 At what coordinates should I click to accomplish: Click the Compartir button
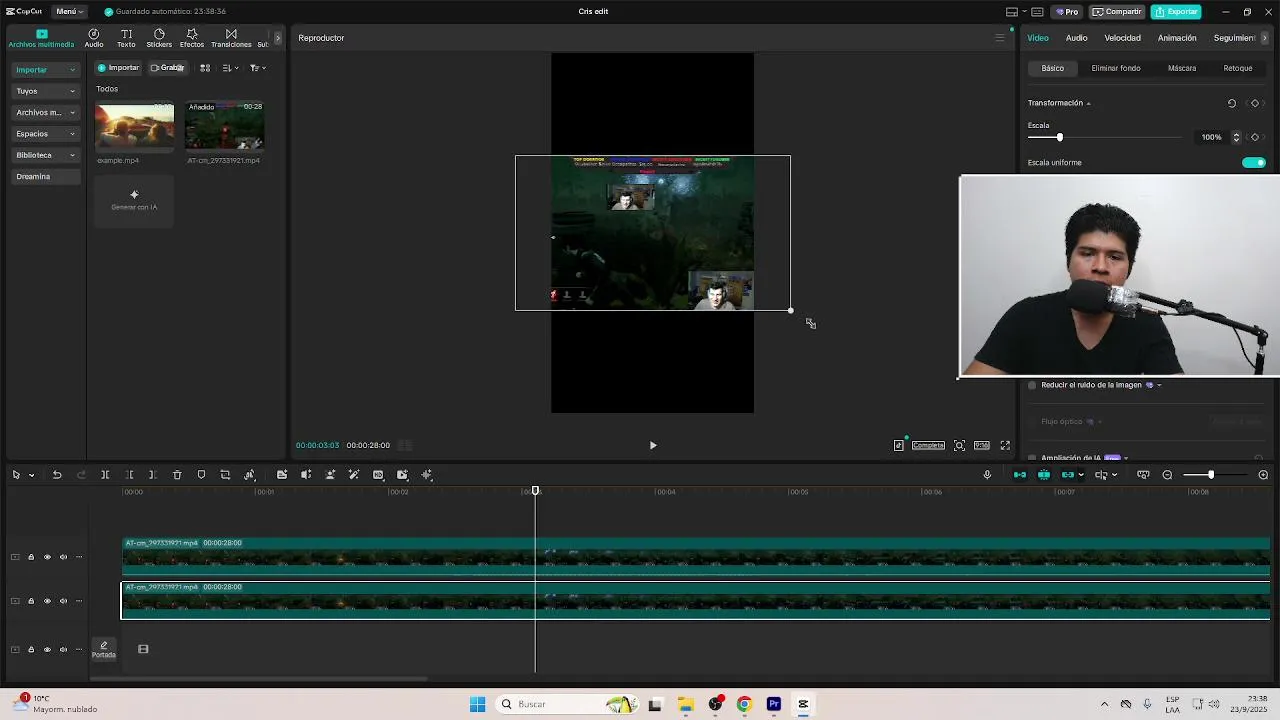pyautogui.click(x=1117, y=12)
